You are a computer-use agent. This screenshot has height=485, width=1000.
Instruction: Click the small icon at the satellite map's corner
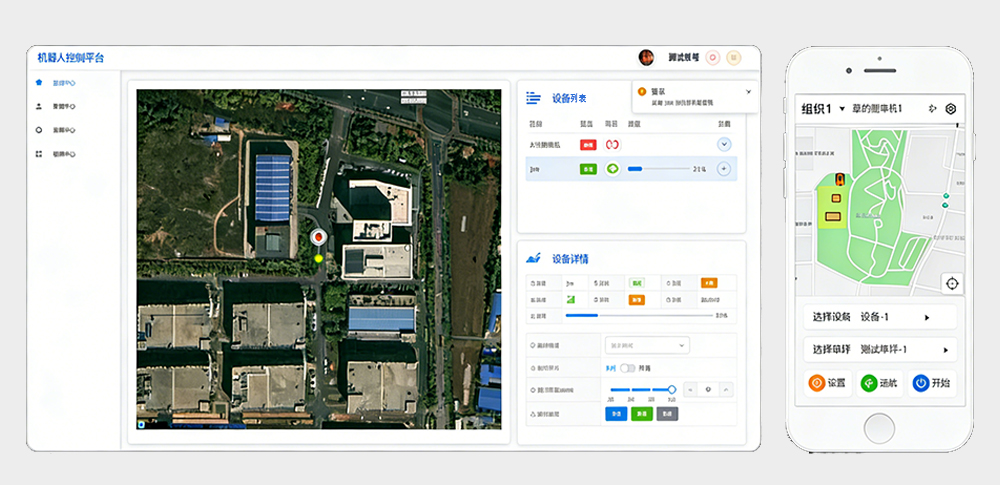pos(141,424)
